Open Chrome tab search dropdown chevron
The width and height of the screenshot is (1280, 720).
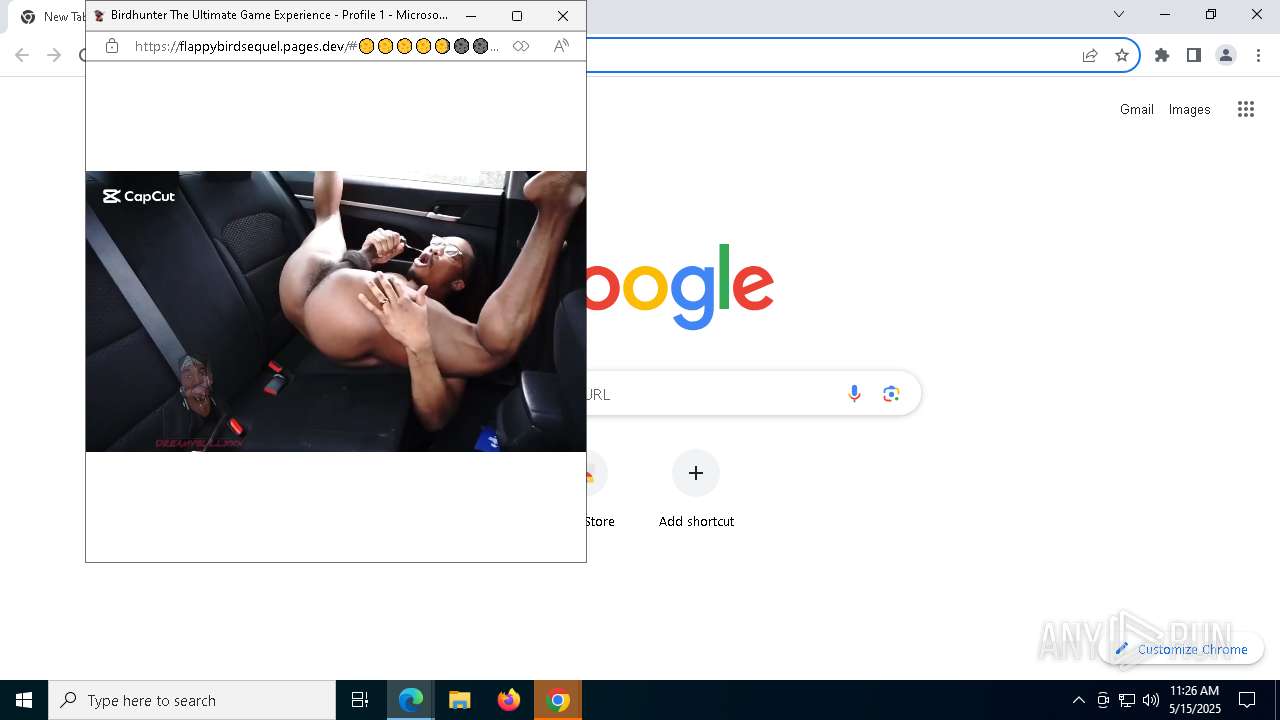pyautogui.click(x=1119, y=14)
